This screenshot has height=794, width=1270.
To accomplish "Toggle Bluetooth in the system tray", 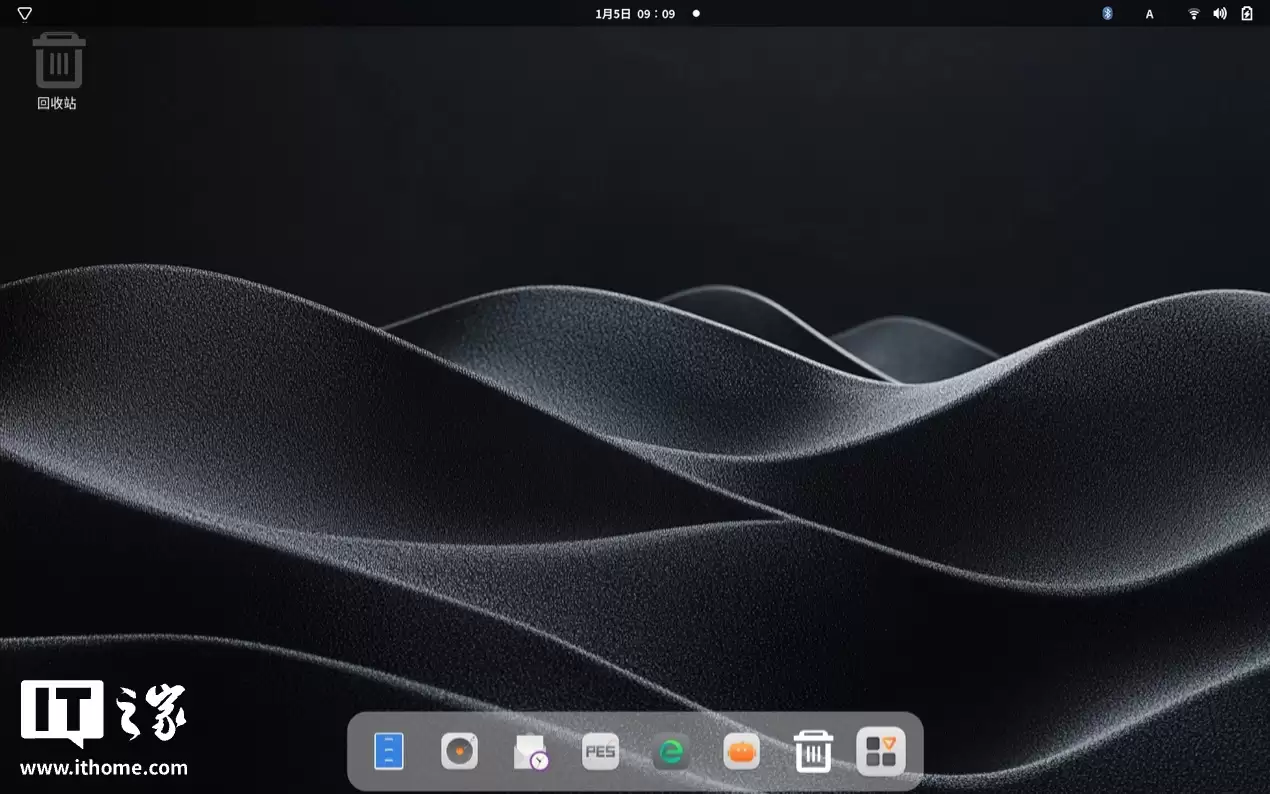I will tap(1106, 13).
